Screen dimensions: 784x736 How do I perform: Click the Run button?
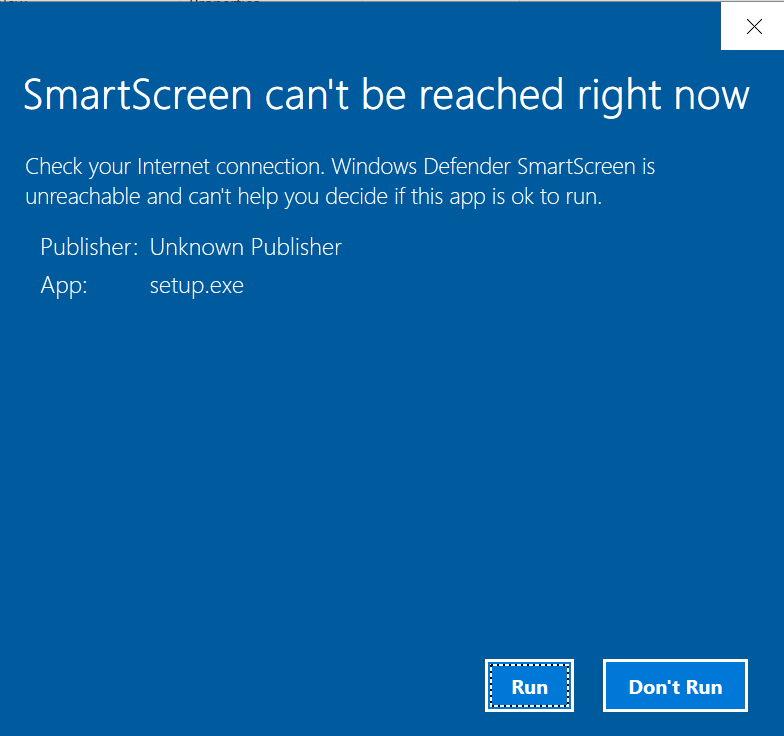(x=529, y=686)
